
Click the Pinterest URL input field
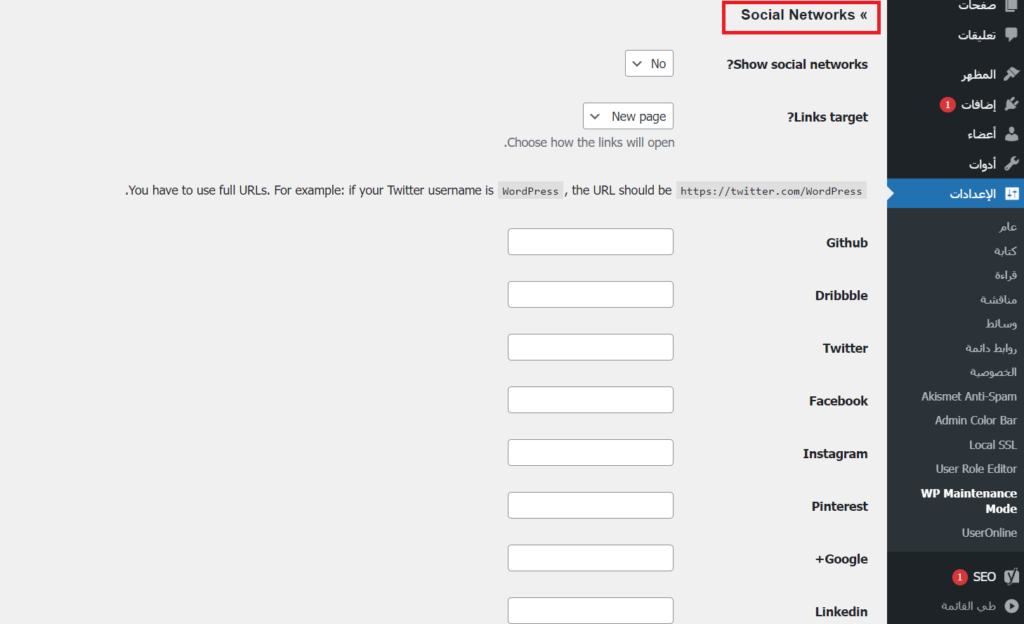pyautogui.click(x=590, y=505)
